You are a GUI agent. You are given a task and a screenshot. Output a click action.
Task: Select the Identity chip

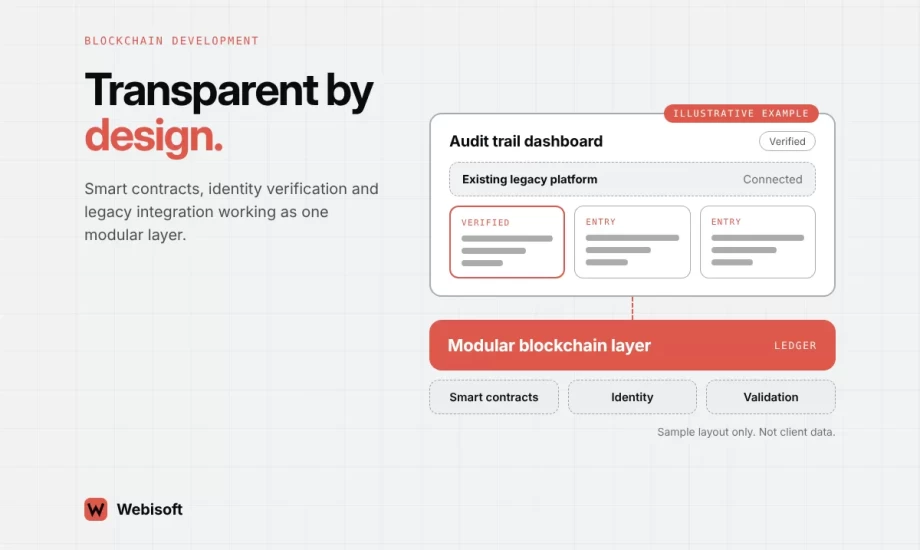(x=632, y=397)
